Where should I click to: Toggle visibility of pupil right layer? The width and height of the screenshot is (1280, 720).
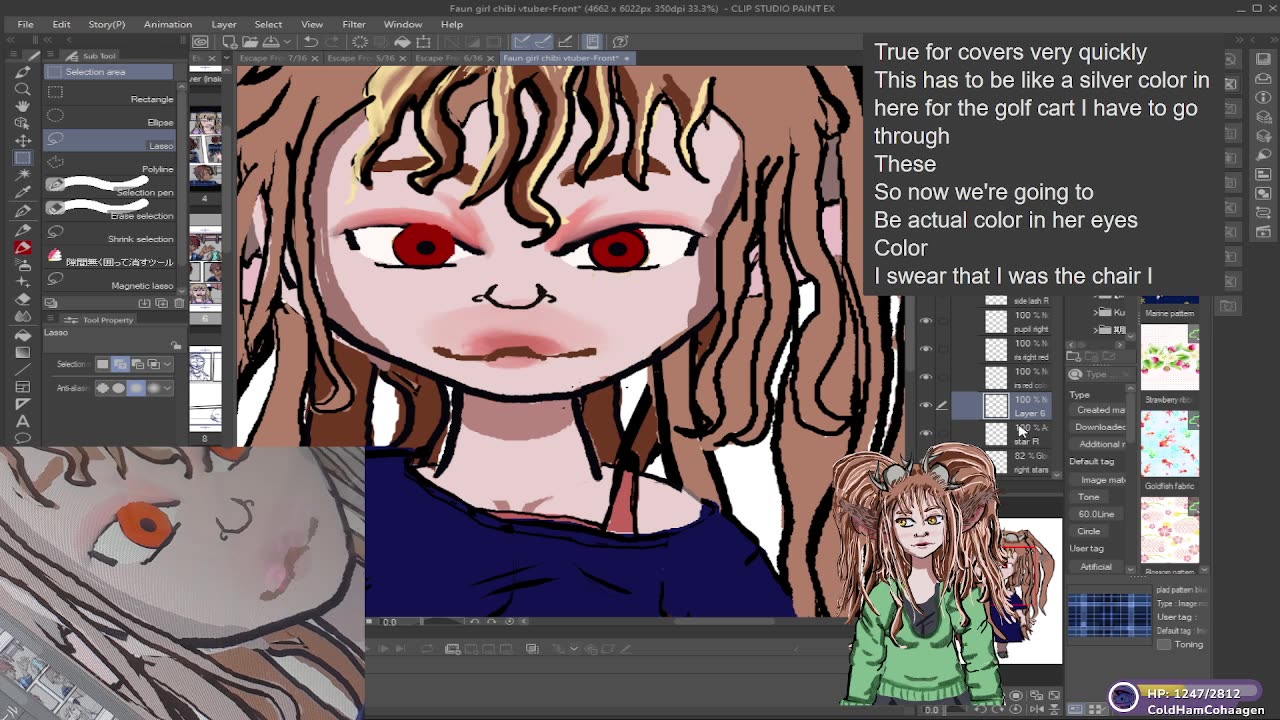click(926, 322)
